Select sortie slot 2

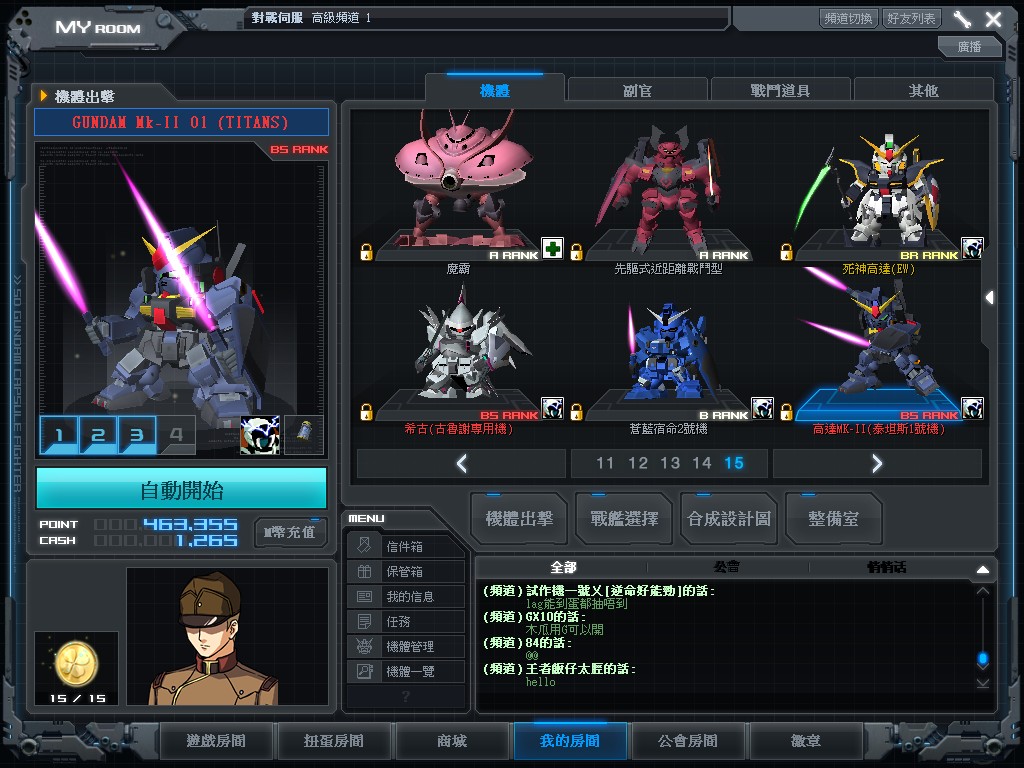tap(98, 435)
